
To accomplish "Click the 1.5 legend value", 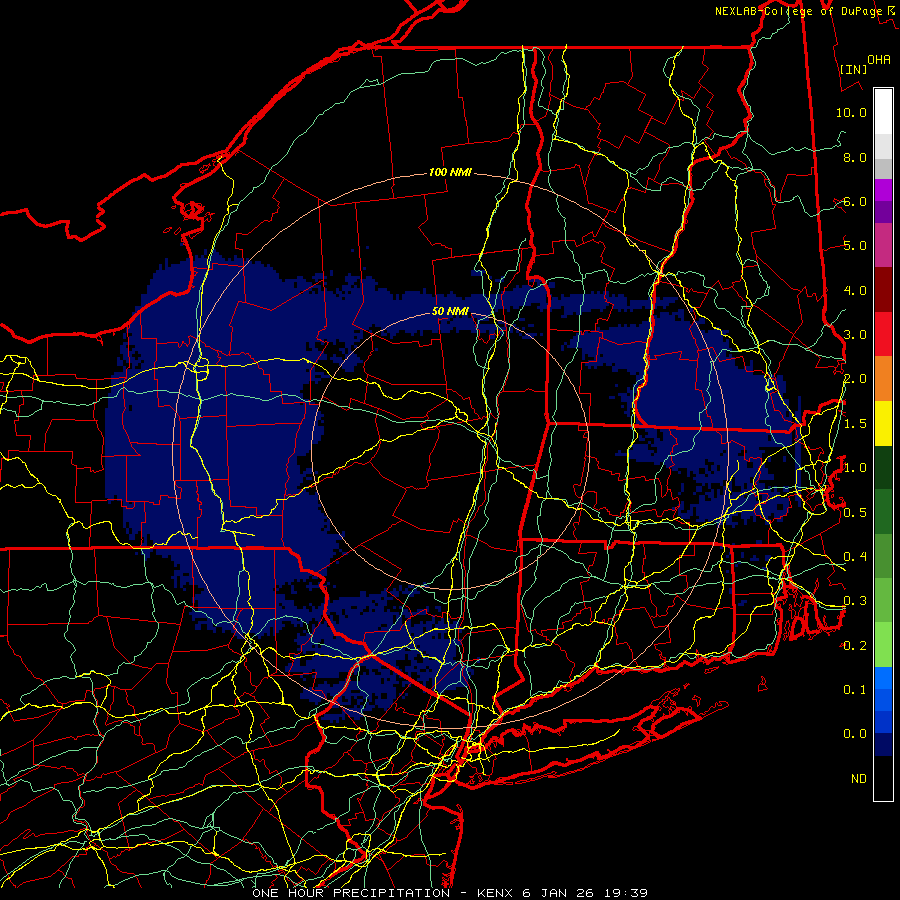I will (855, 424).
